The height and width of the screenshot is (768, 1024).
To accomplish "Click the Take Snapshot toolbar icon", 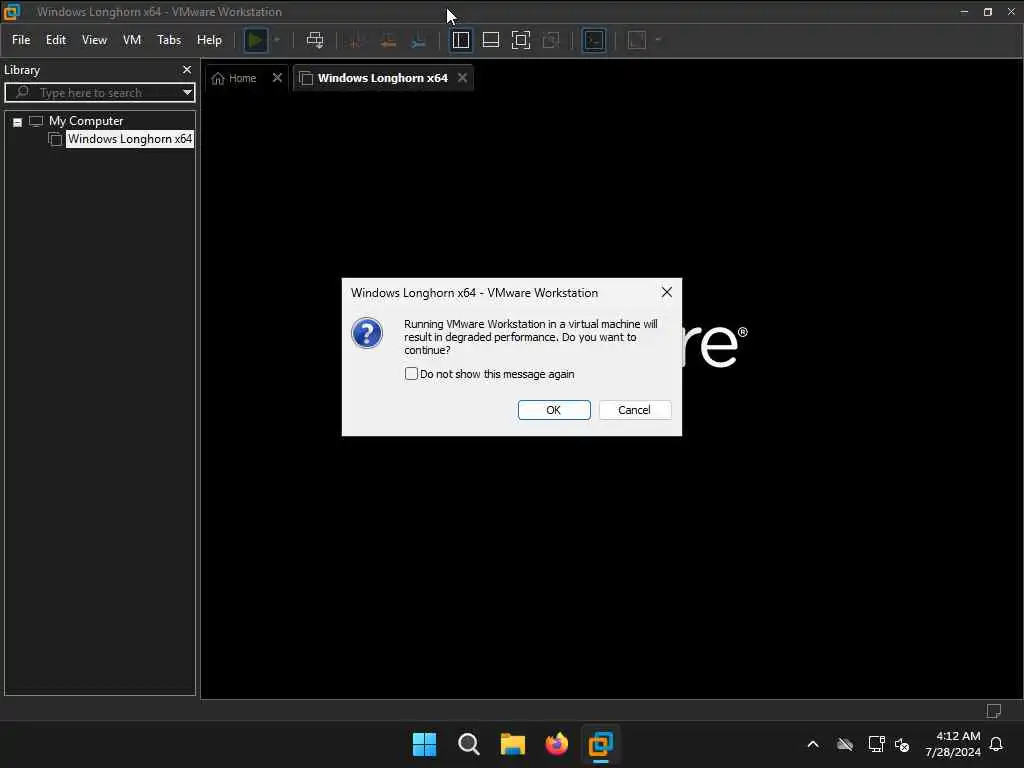I will click(356, 40).
